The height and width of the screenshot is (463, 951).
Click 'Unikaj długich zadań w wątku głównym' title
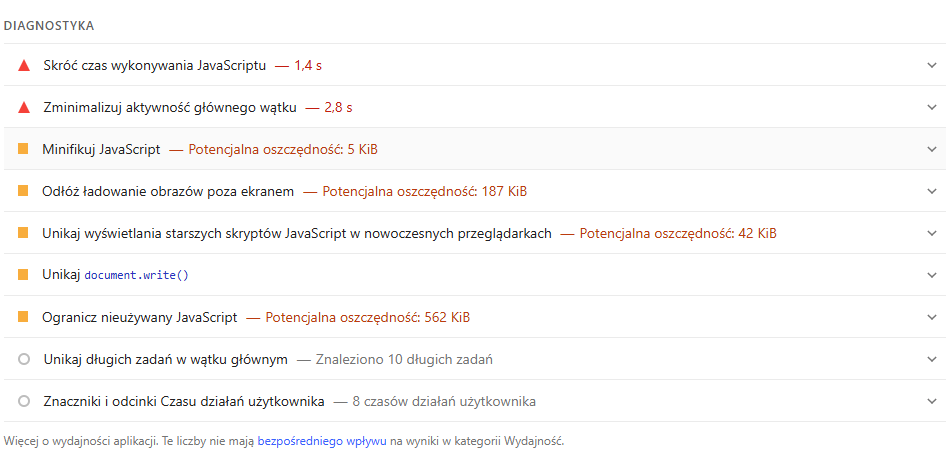(166, 360)
